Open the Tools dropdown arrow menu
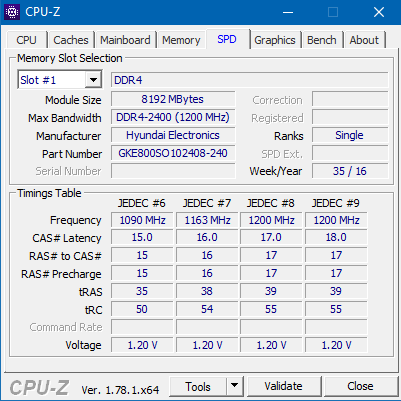The image size is (401, 401). click(x=235, y=387)
